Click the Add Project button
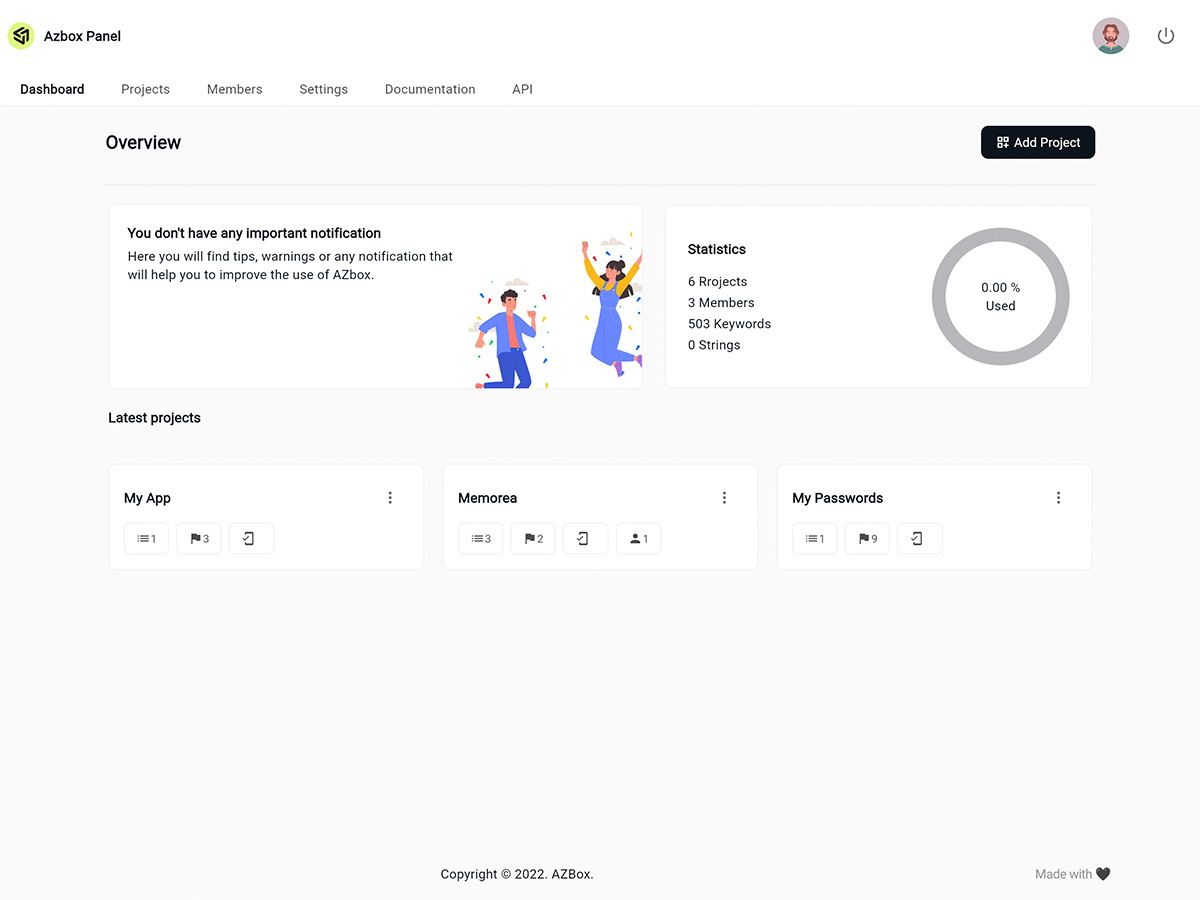This screenshot has height=900, width=1200. [x=1038, y=142]
